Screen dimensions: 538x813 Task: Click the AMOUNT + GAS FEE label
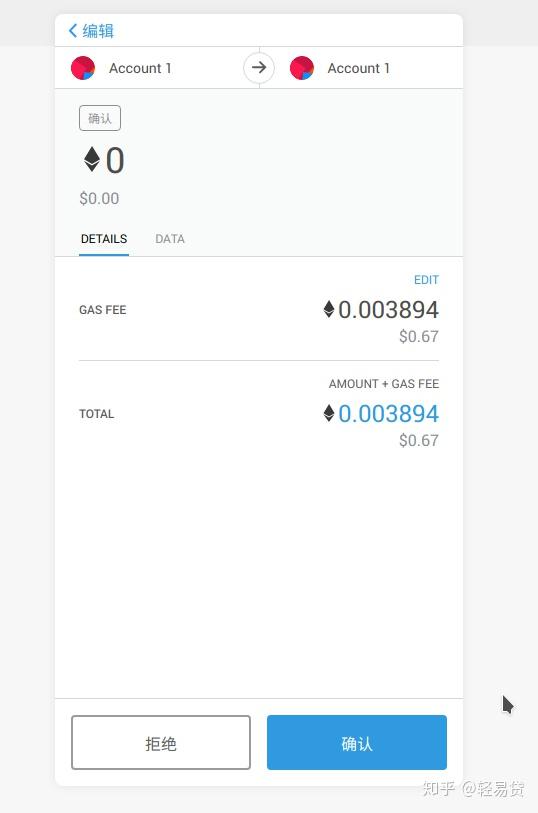point(384,384)
